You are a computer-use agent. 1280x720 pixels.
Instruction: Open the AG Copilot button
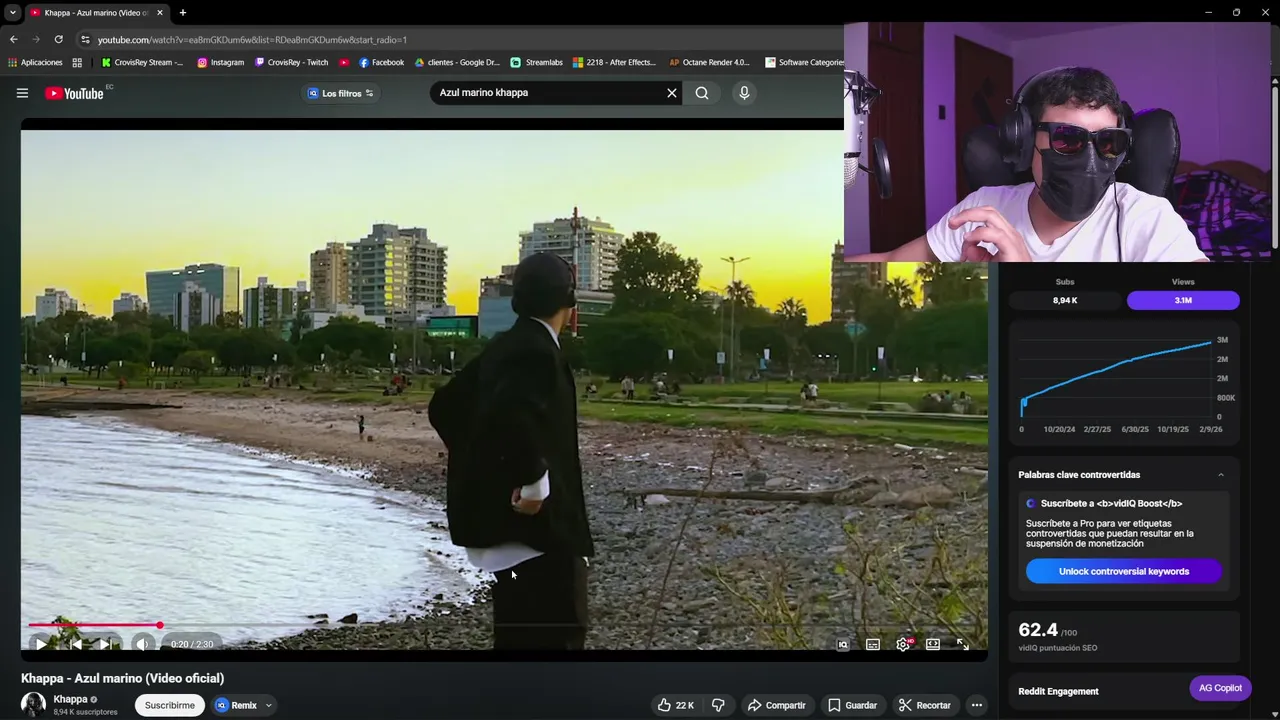pyautogui.click(x=1220, y=688)
